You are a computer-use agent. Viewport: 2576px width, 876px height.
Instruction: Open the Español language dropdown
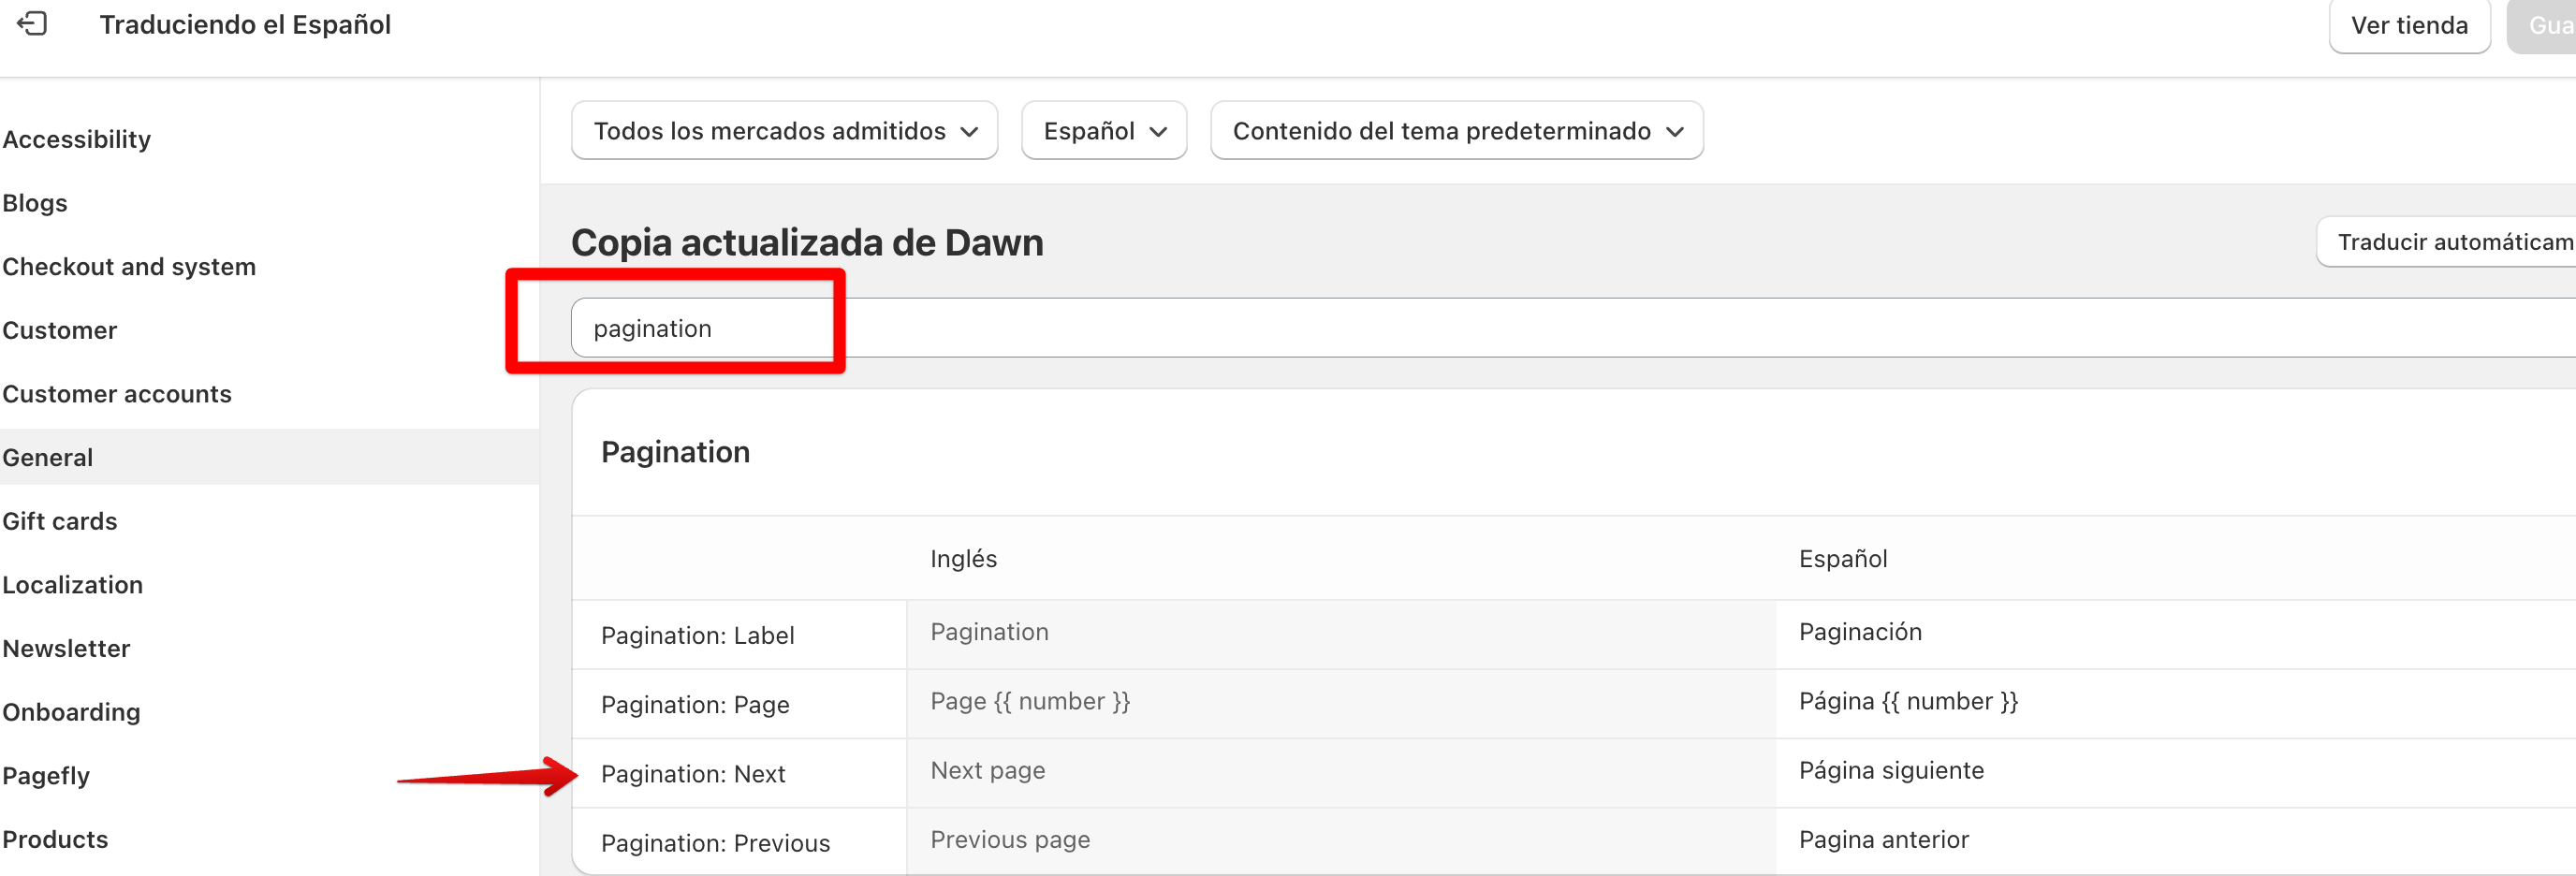(1104, 131)
